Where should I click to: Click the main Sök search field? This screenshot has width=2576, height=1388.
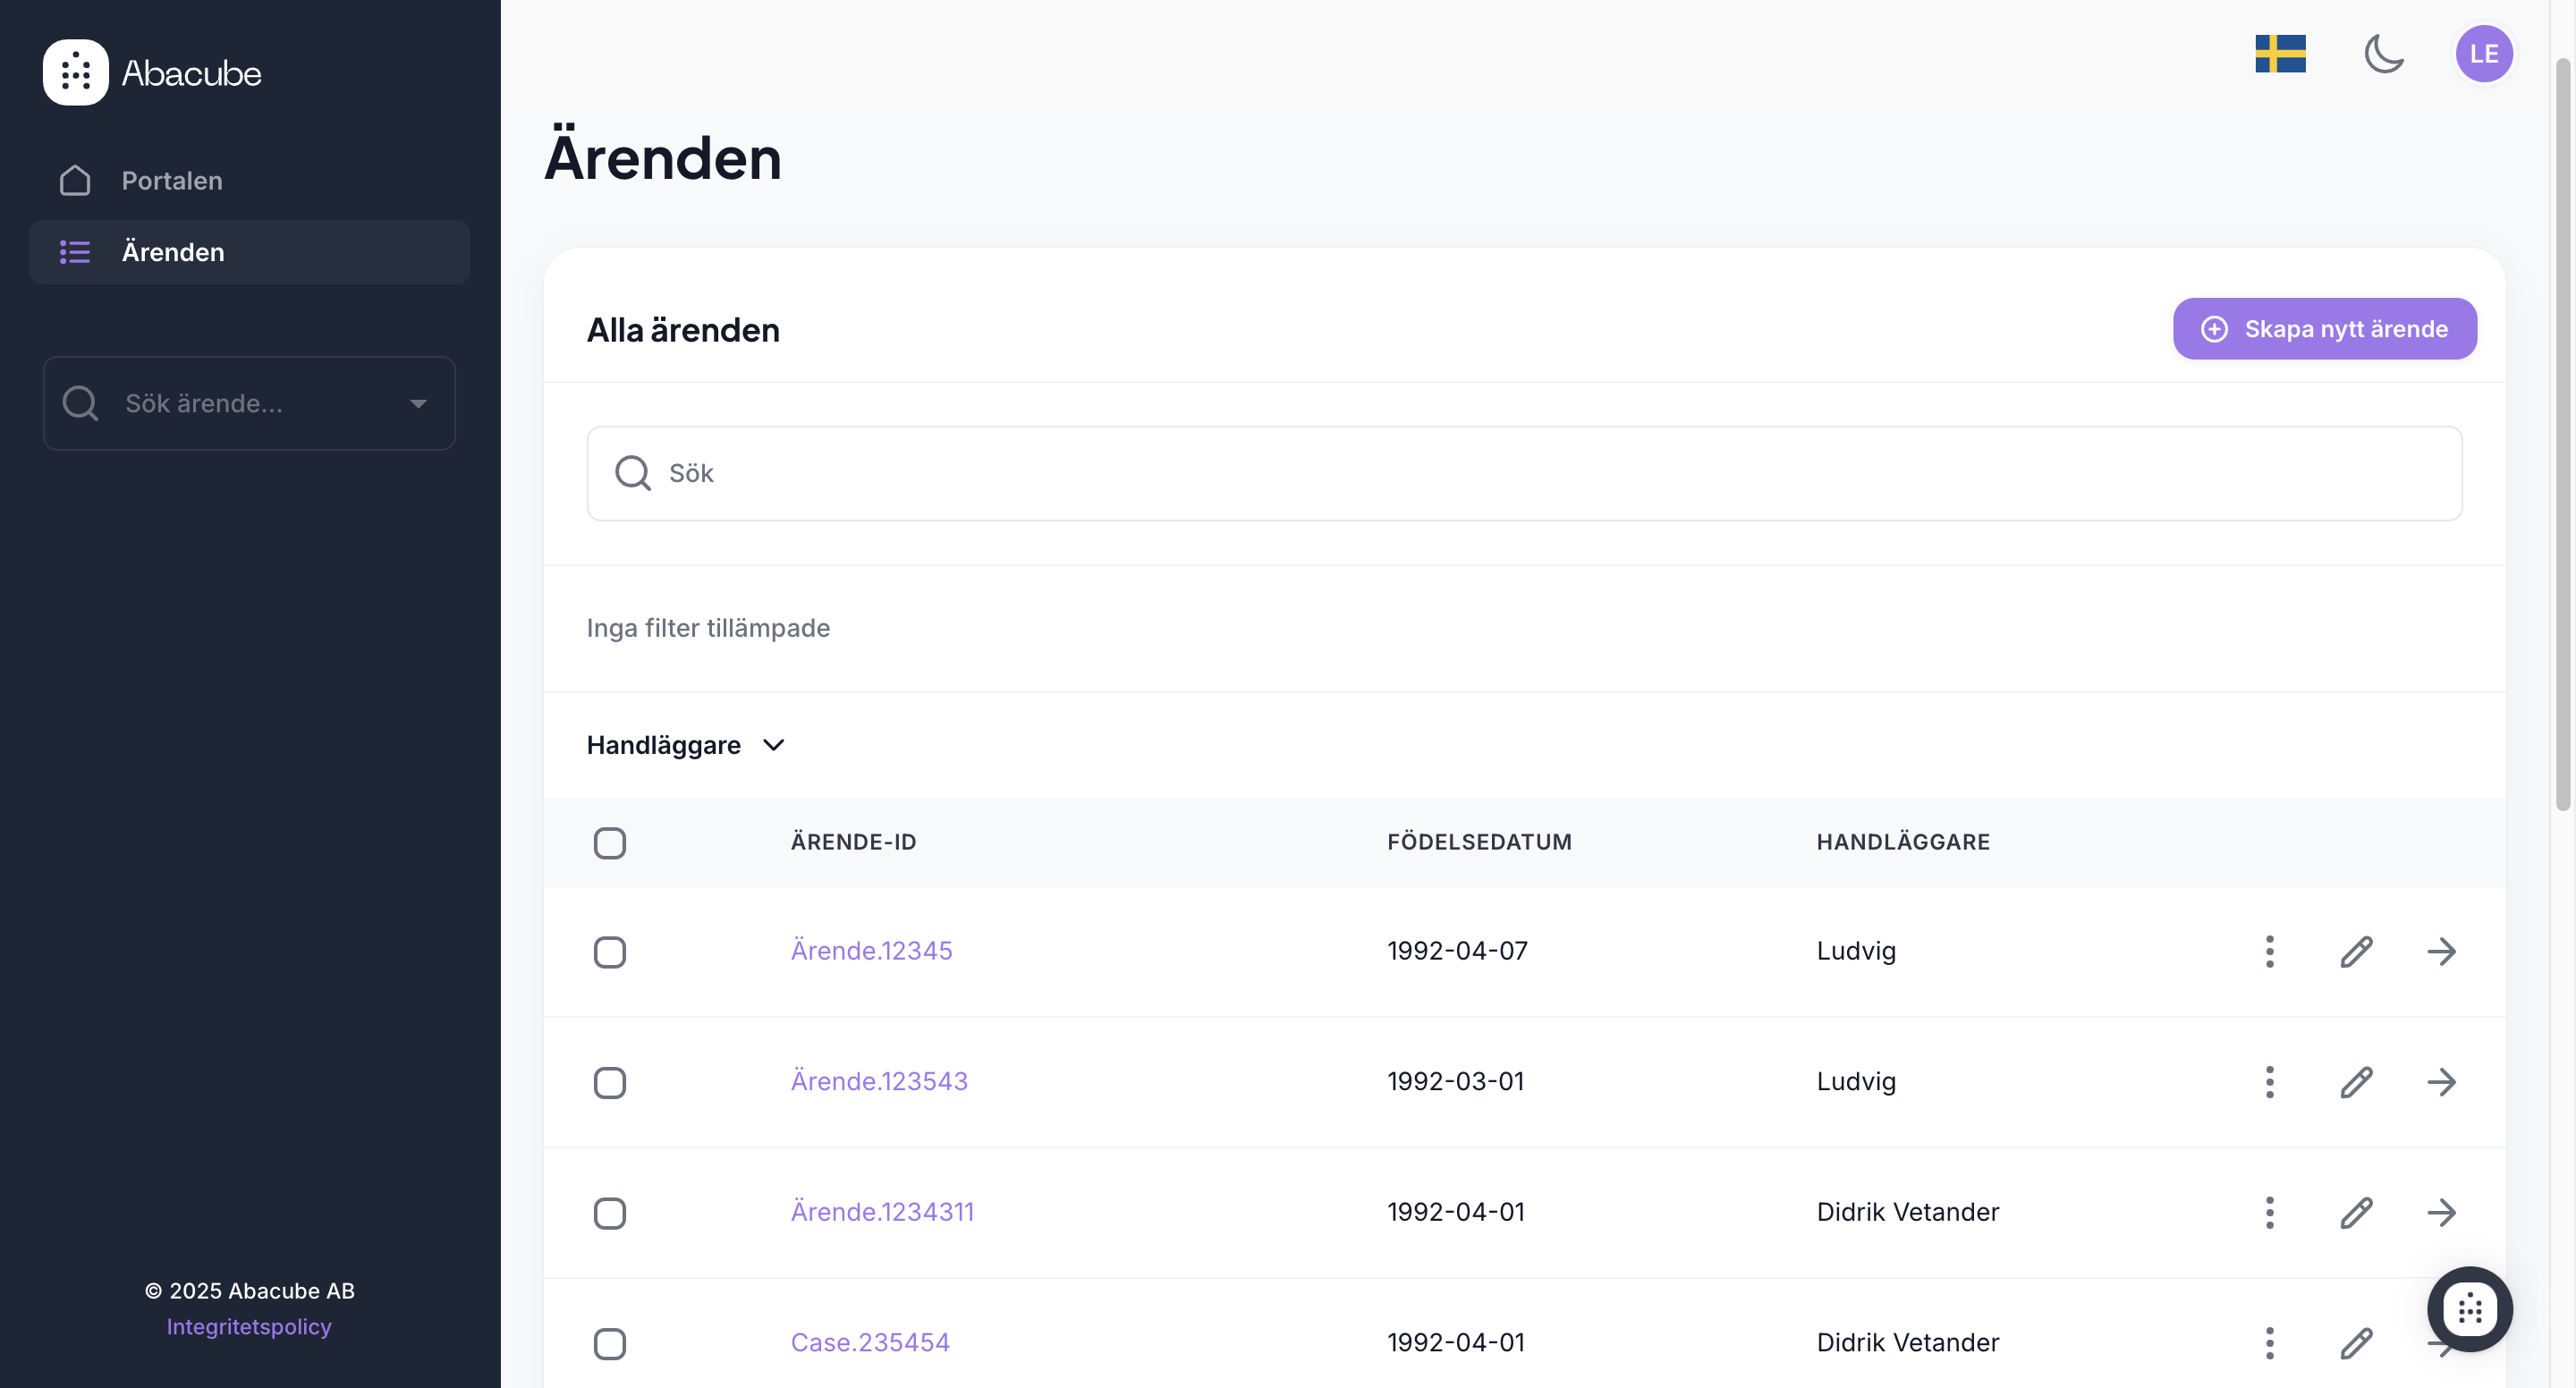pos(1524,473)
